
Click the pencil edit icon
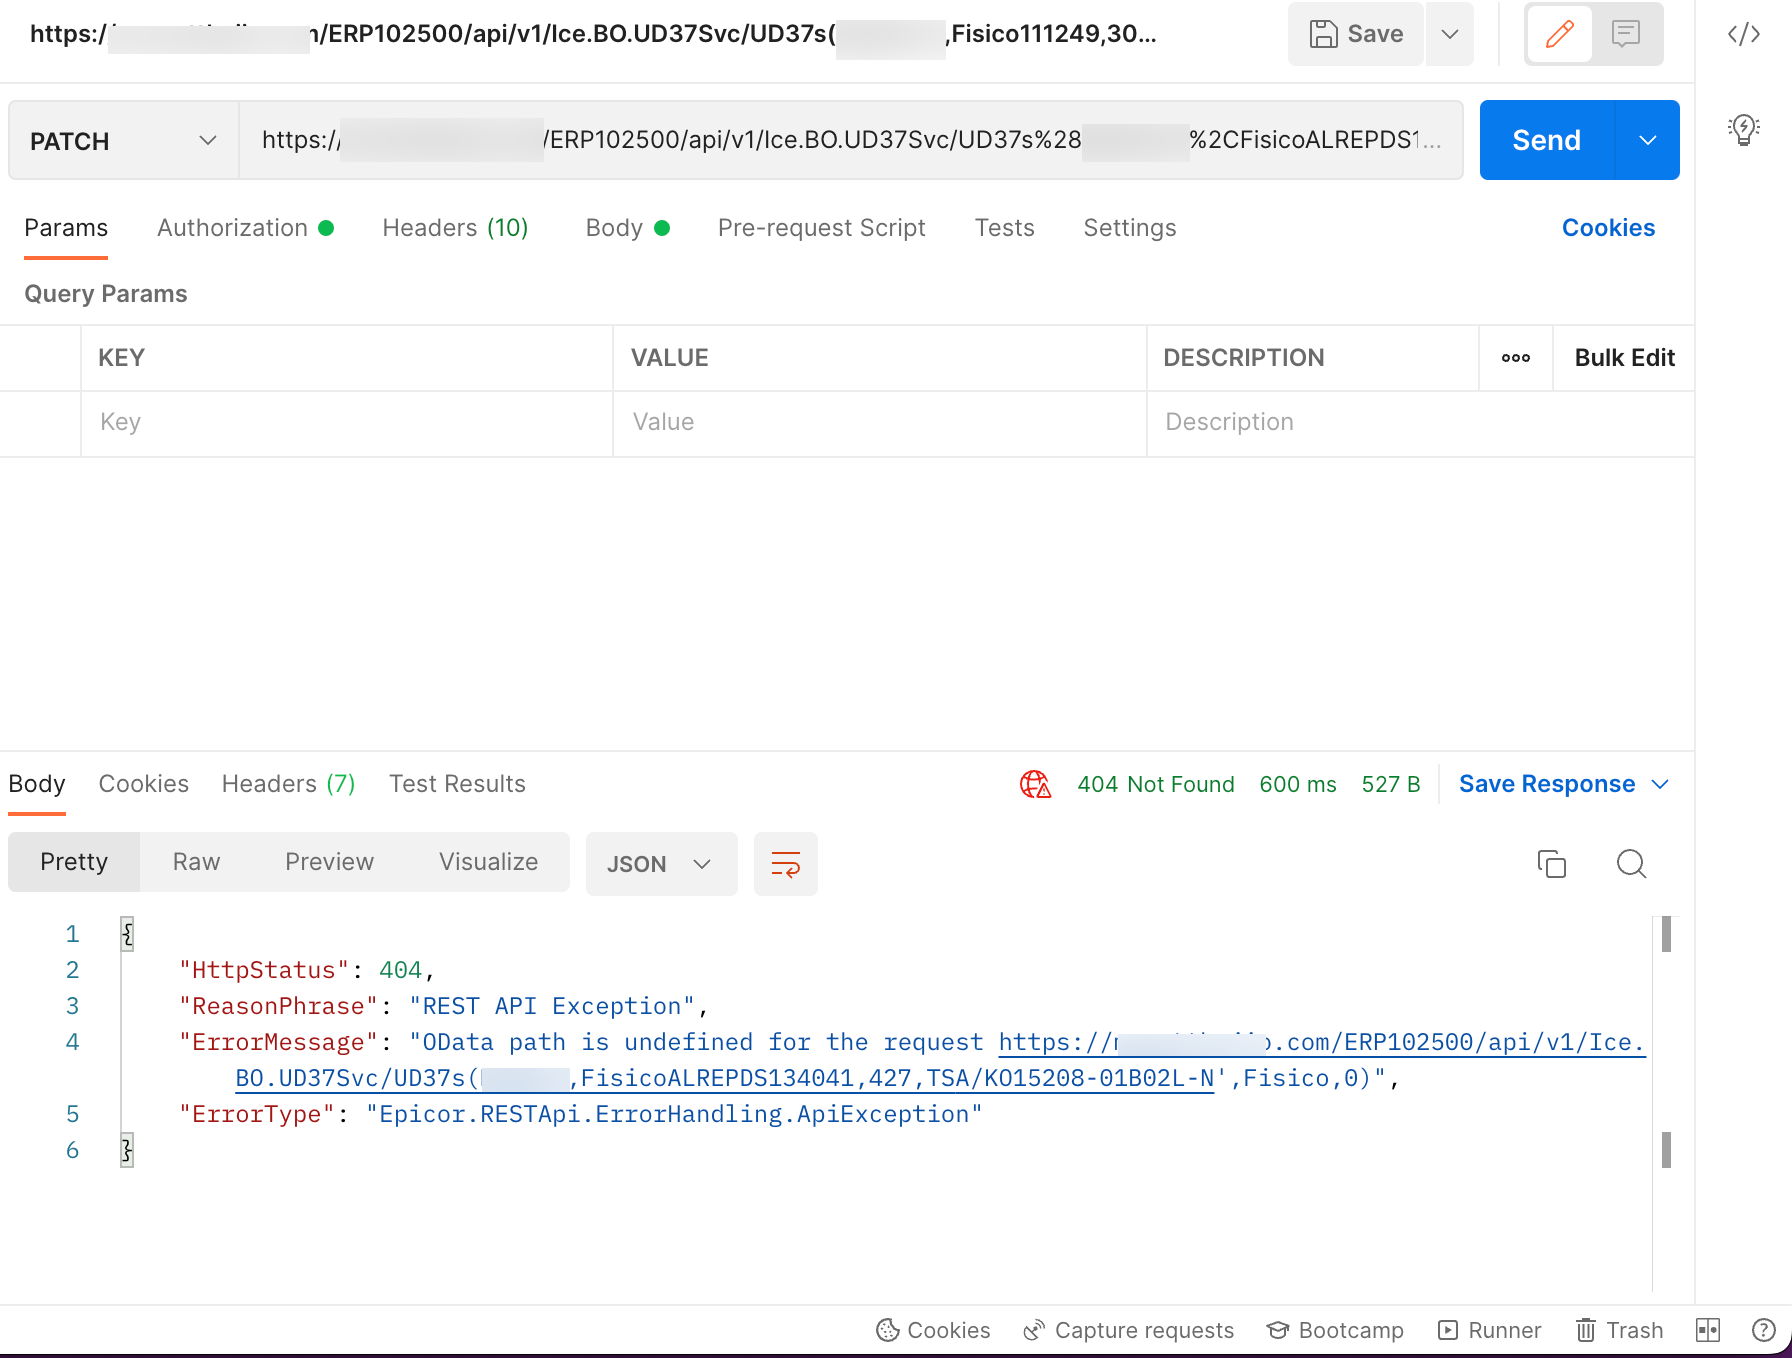(1559, 33)
